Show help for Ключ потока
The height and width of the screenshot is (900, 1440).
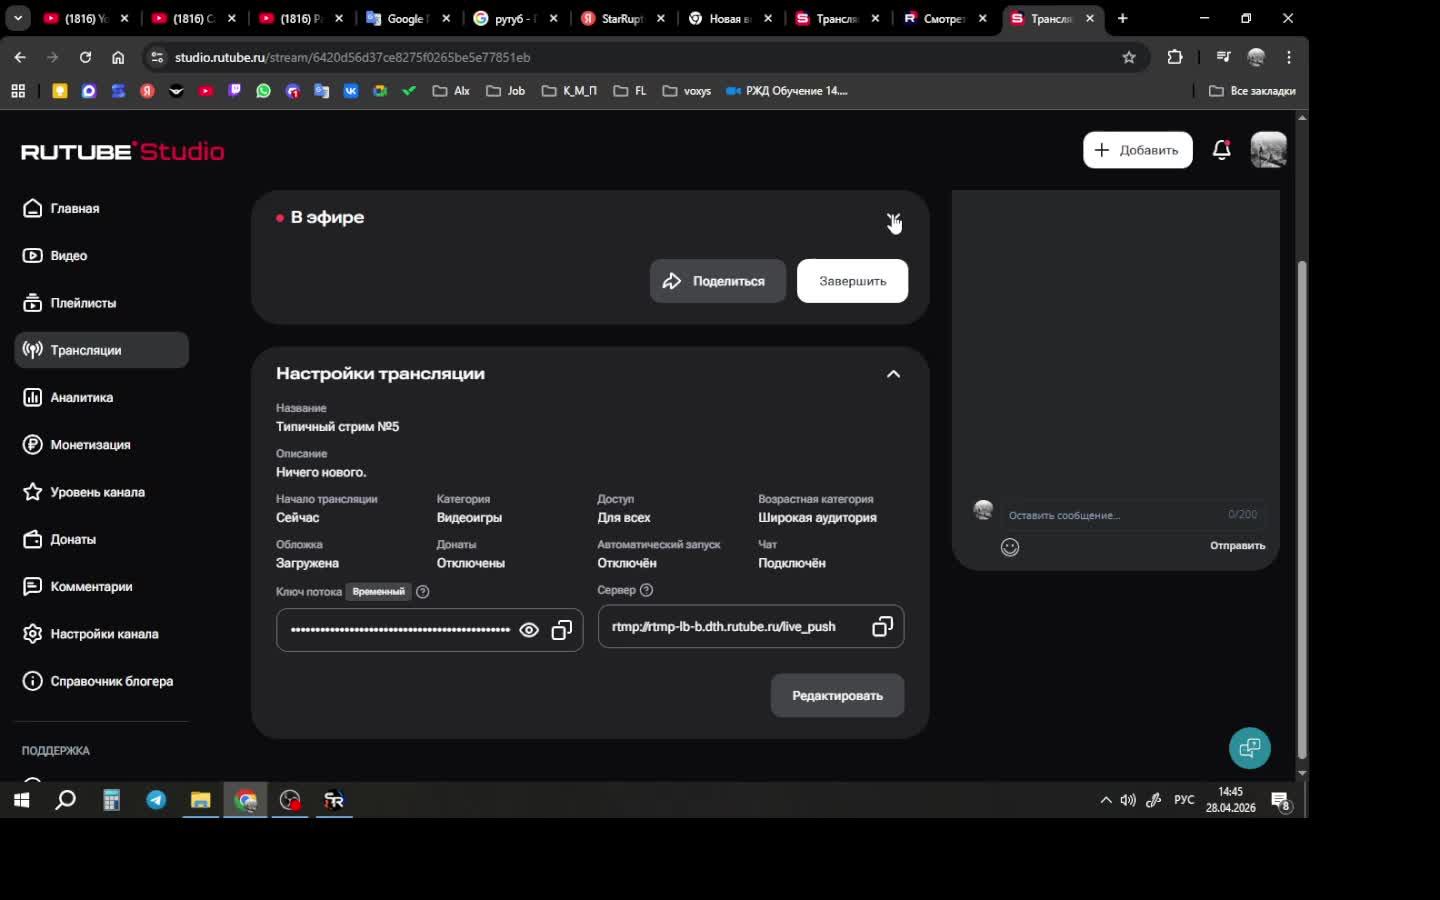coord(422,592)
